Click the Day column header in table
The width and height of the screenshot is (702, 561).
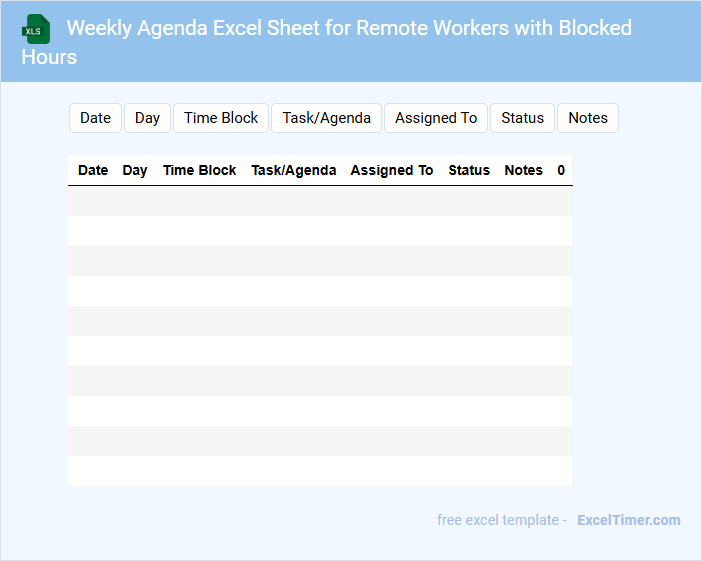click(x=135, y=170)
